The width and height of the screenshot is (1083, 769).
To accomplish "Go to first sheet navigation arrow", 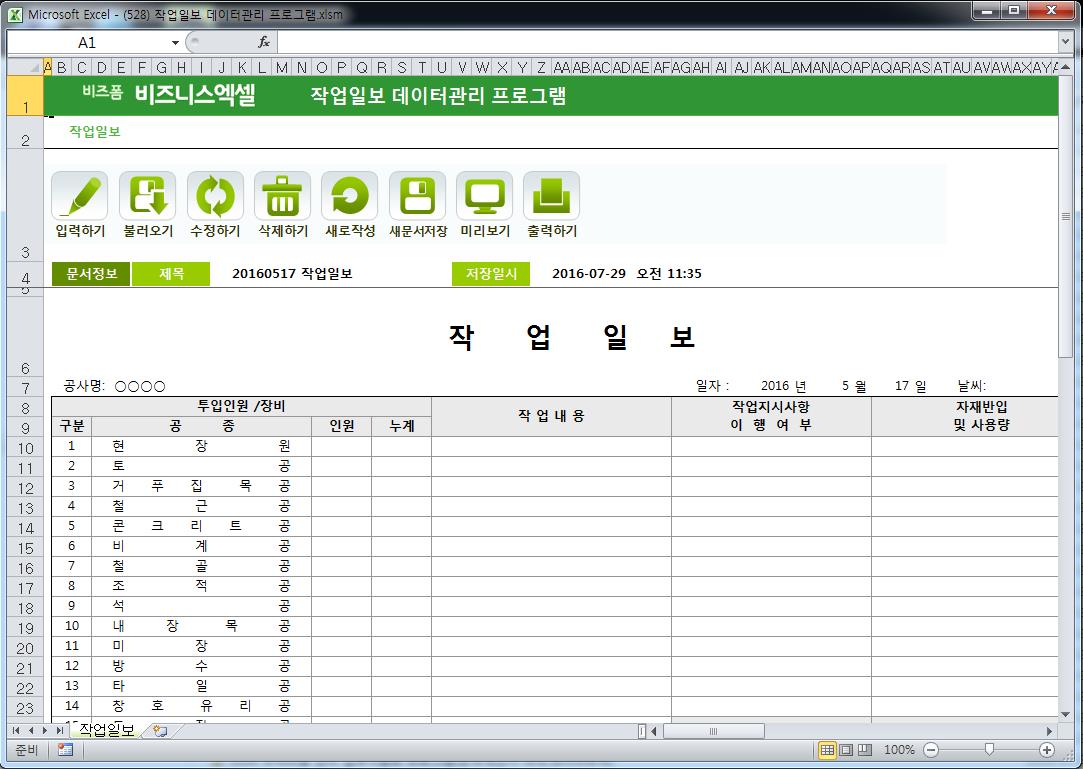I will point(16,730).
